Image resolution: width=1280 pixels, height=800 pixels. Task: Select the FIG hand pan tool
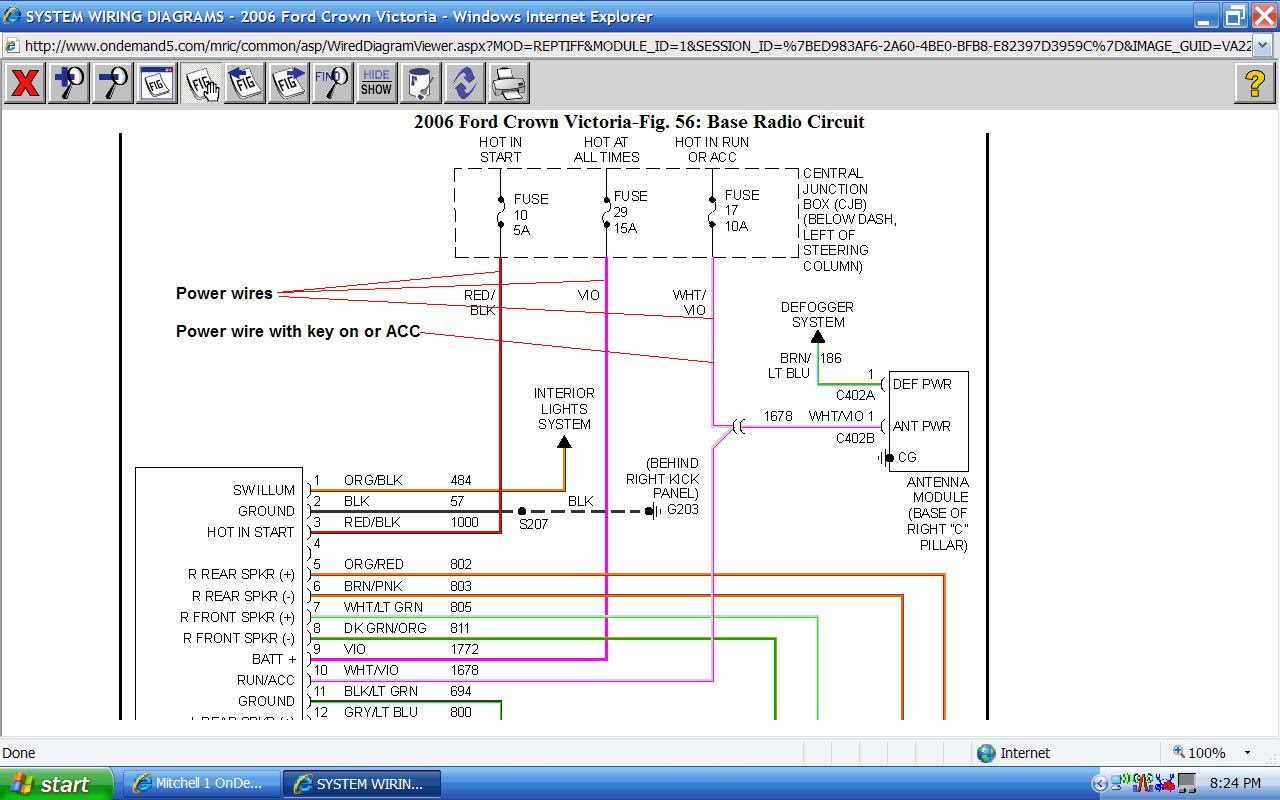201,83
